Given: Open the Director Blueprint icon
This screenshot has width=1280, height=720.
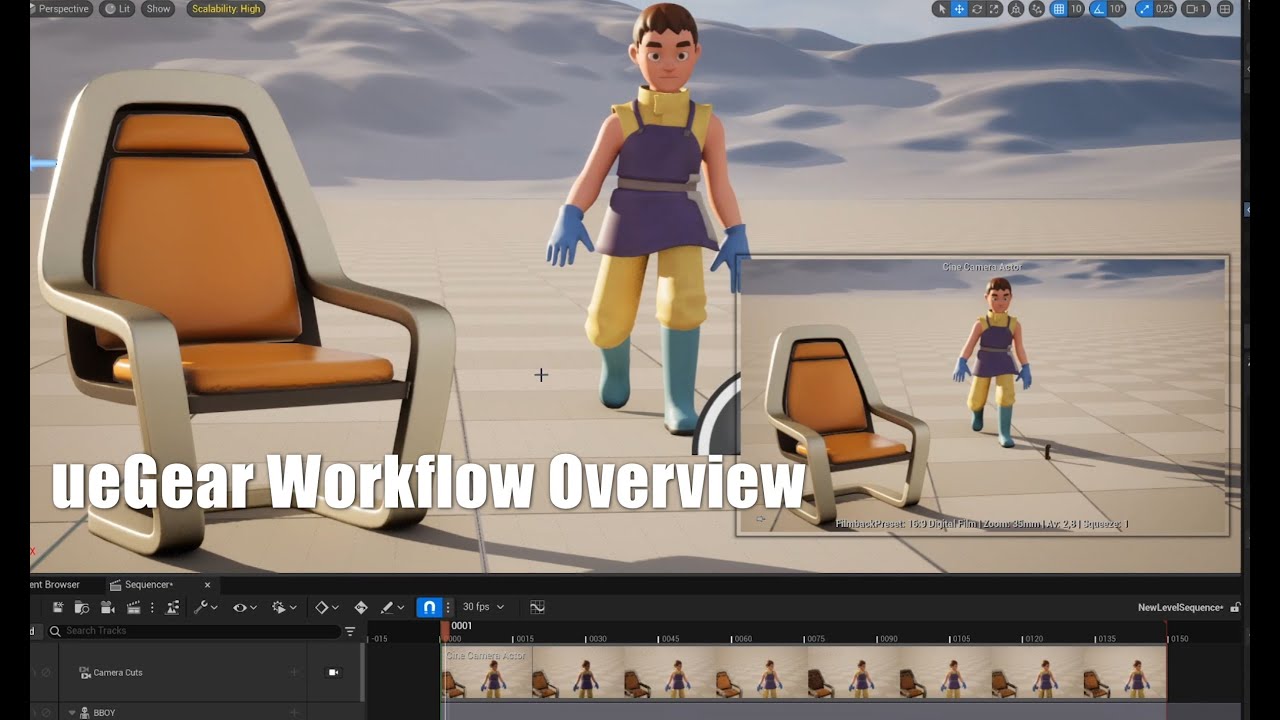Looking at the screenshot, I should [172, 607].
